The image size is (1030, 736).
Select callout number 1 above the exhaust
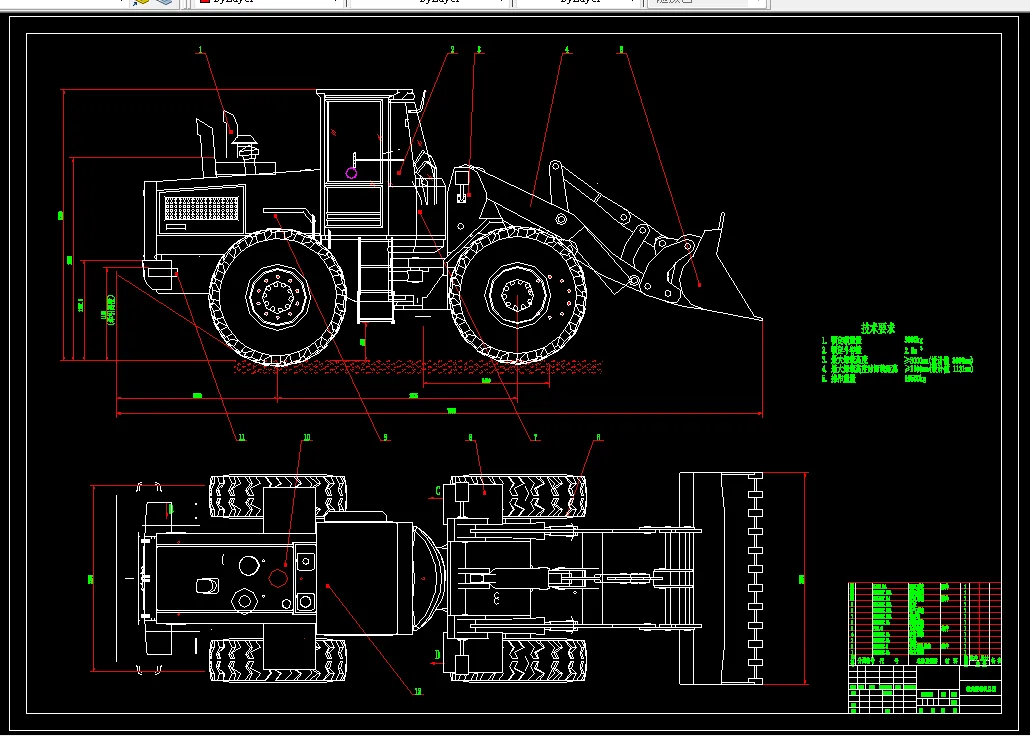click(x=200, y=49)
